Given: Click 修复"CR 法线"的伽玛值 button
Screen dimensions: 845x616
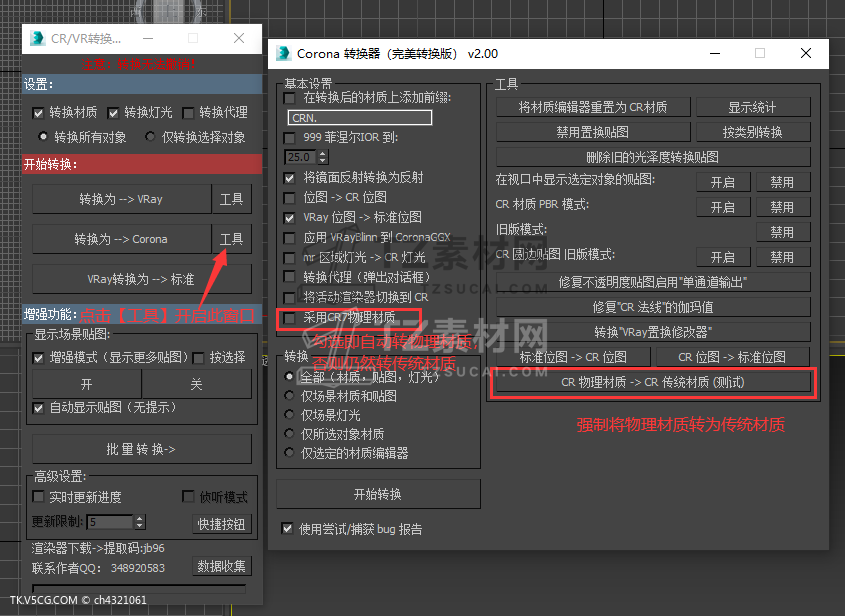Looking at the screenshot, I should click(x=653, y=307).
